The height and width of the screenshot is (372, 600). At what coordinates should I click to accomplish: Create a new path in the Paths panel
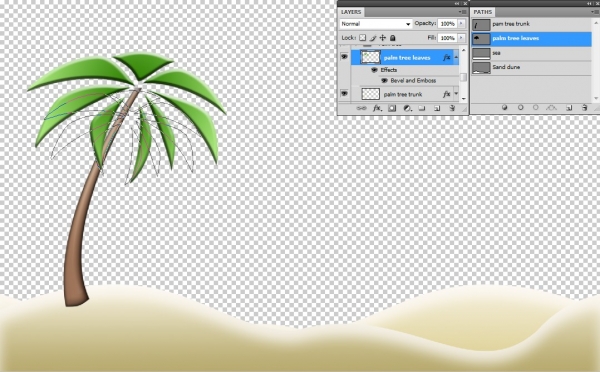click(569, 108)
